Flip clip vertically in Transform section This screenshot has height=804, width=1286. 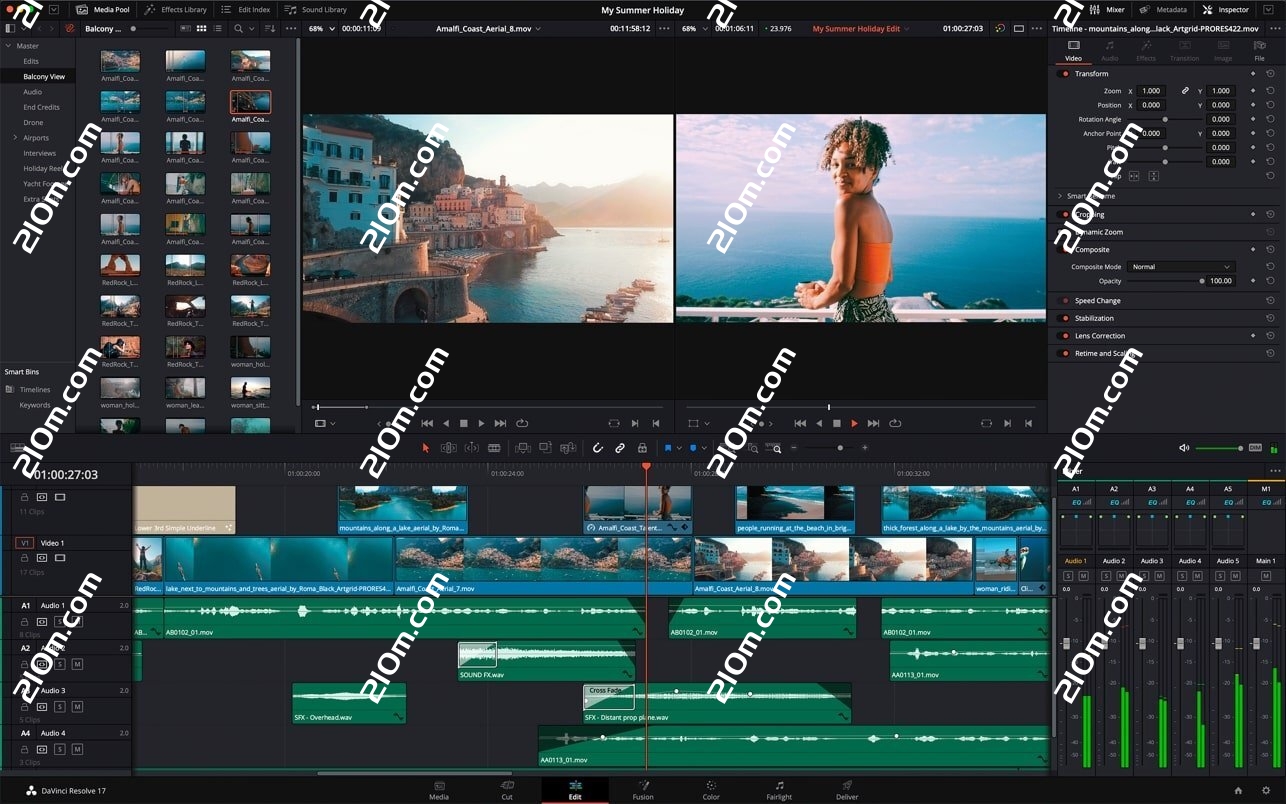1153,176
